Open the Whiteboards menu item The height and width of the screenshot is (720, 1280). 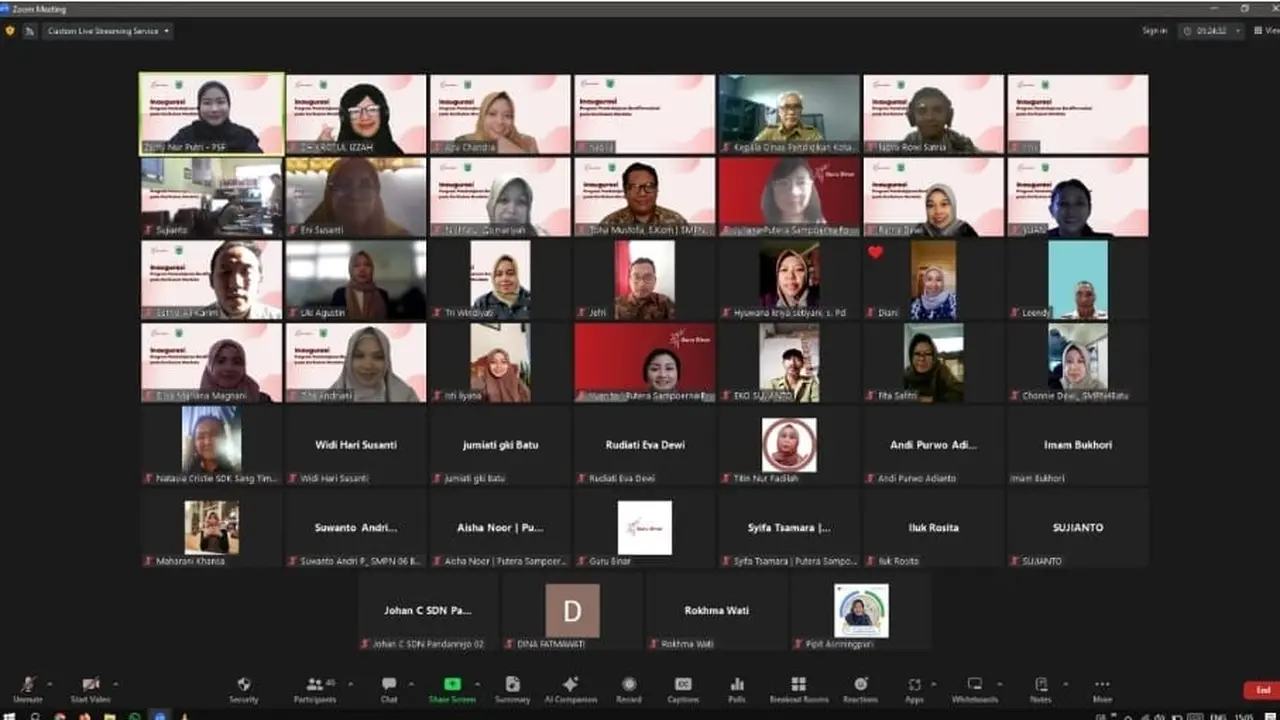[x=975, y=689]
